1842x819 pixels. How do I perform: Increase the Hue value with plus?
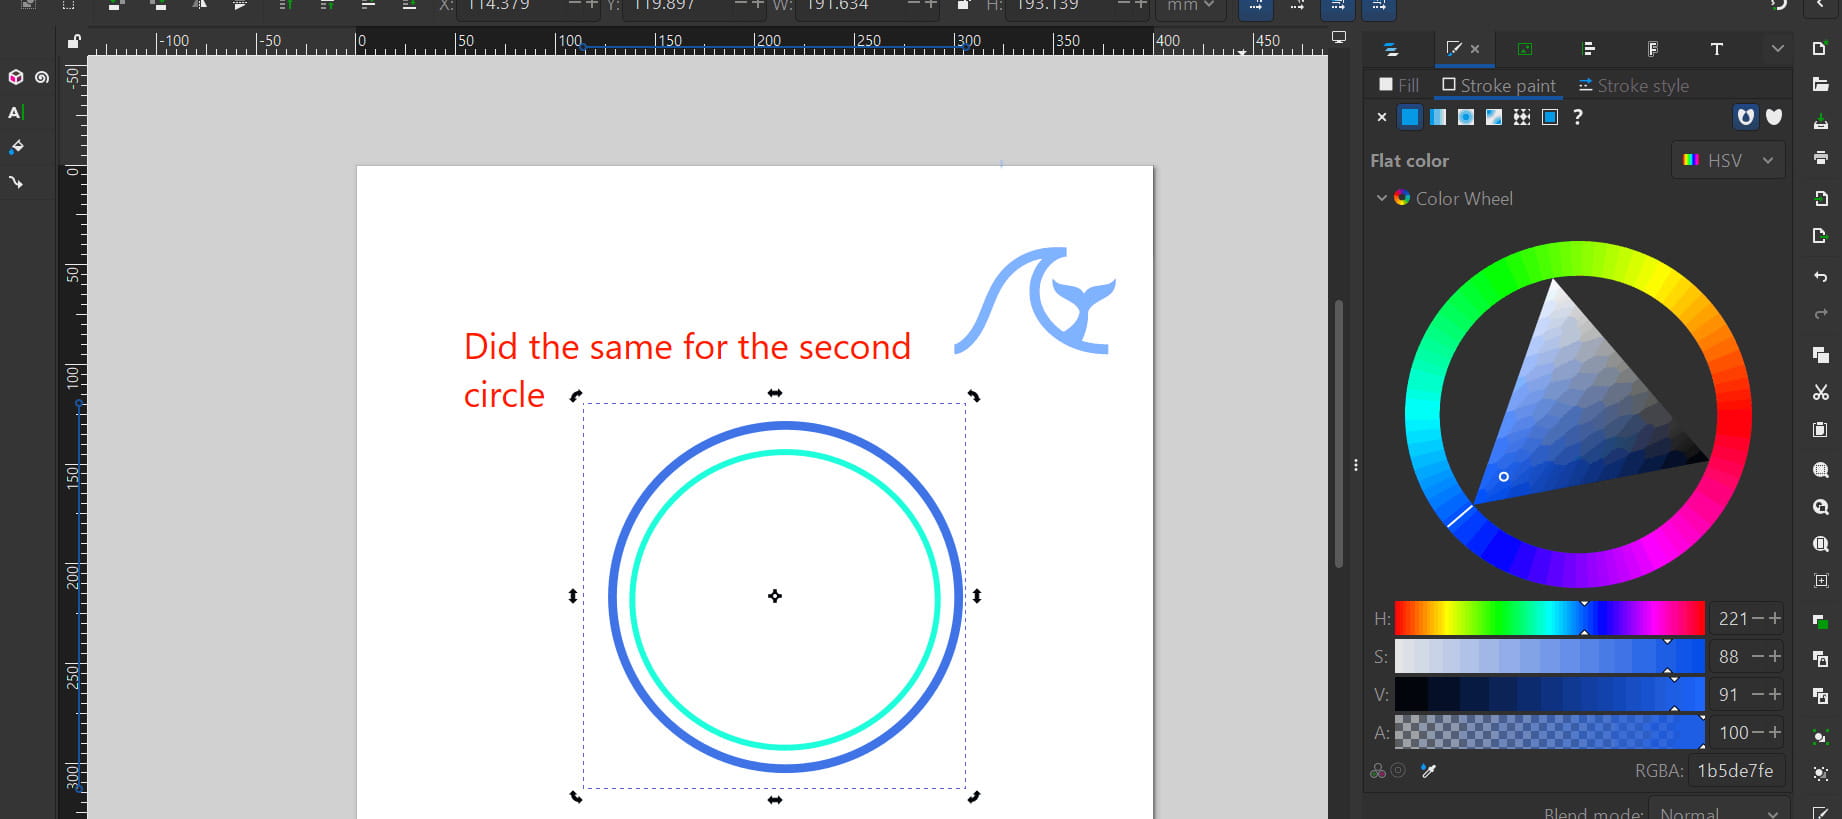coord(1775,619)
